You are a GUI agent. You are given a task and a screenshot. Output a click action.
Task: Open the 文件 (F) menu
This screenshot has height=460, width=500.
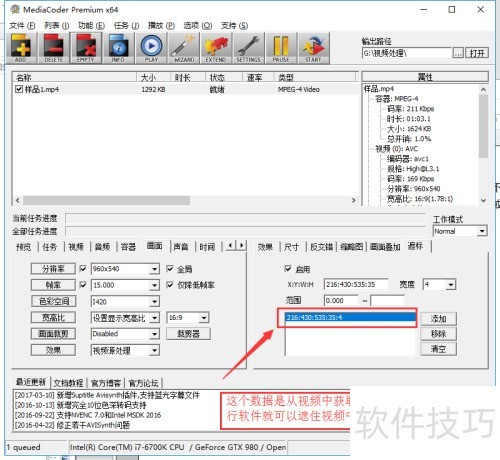[x=22, y=25]
